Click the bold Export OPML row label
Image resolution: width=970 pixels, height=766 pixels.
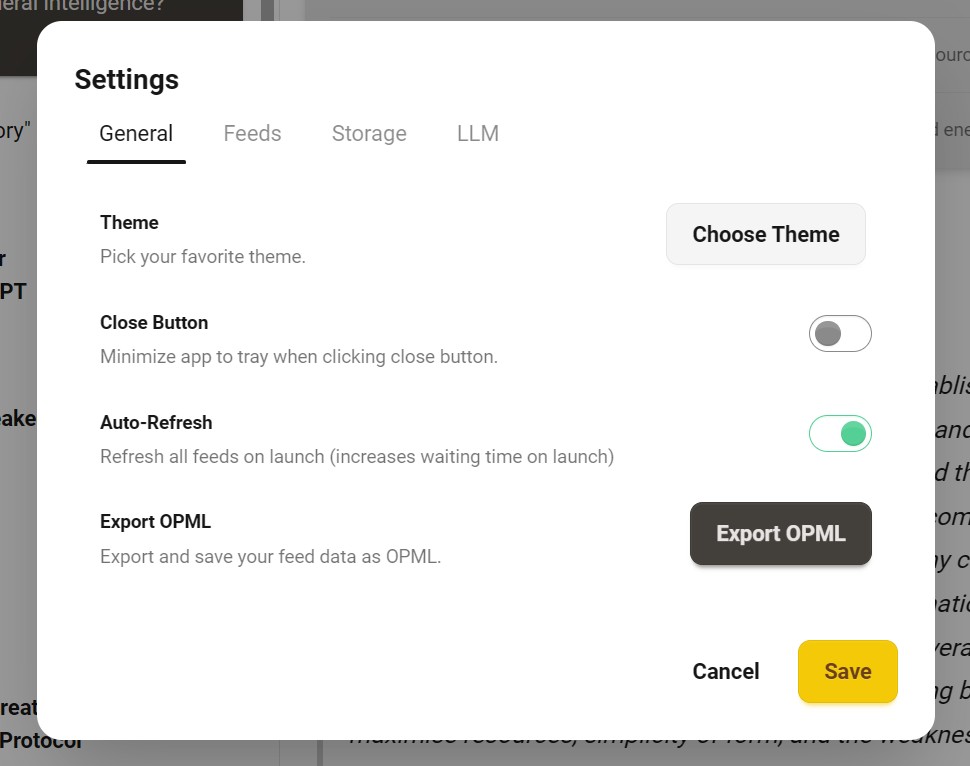tap(155, 522)
